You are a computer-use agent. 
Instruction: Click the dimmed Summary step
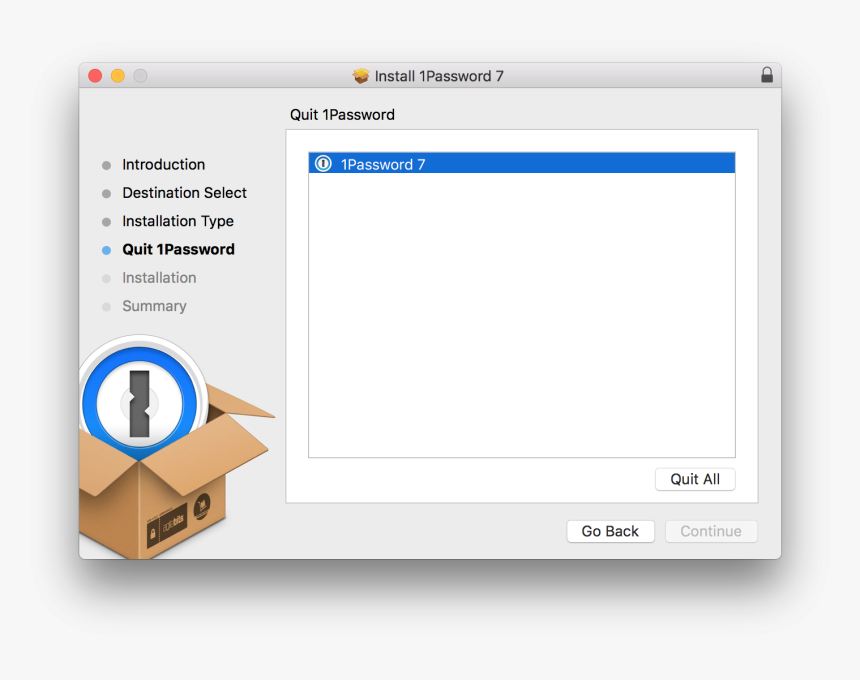pyautogui.click(x=154, y=306)
